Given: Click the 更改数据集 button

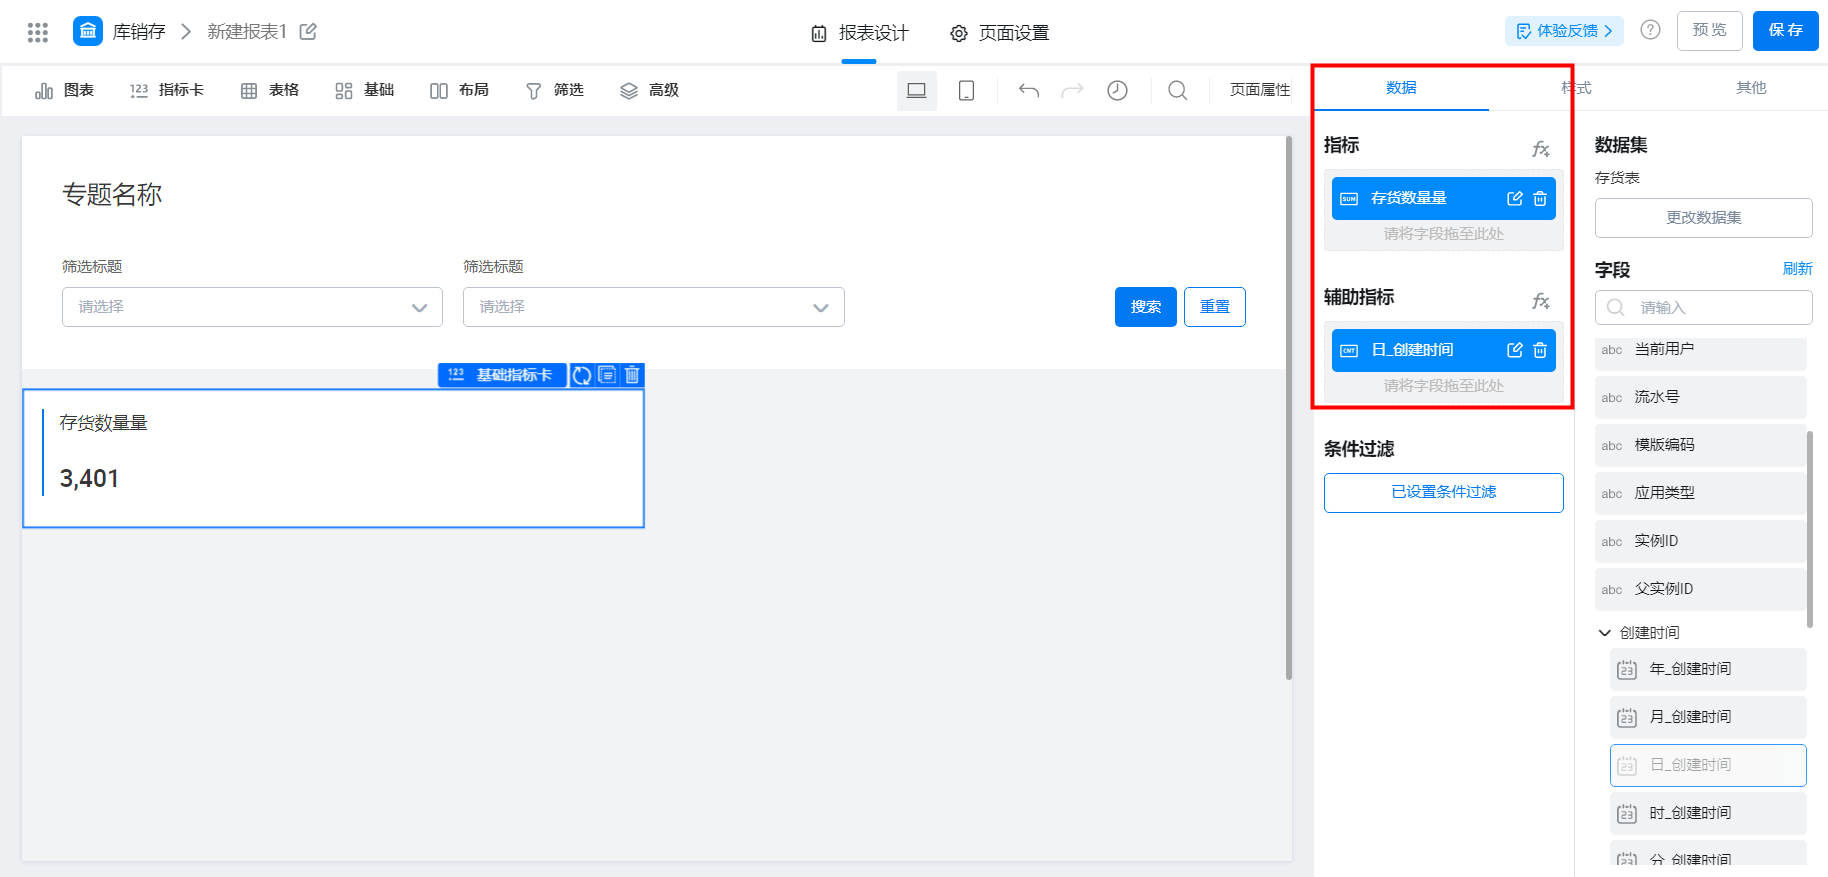Looking at the screenshot, I should point(1704,218).
